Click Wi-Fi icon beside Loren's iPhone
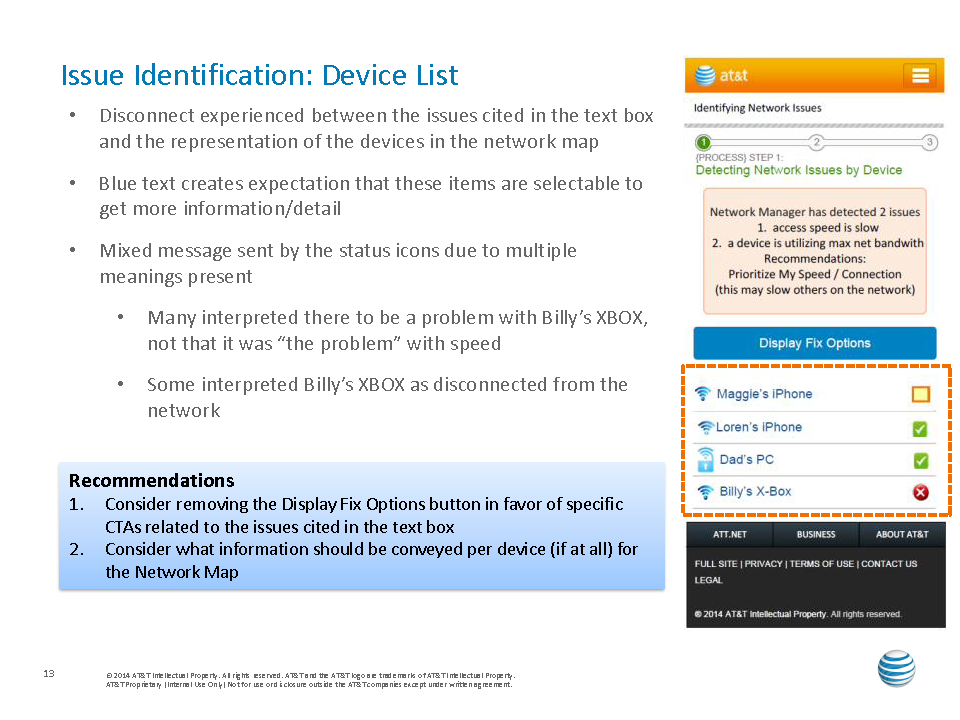The width and height of the screenshot is (960, 720). coord(706,427)
